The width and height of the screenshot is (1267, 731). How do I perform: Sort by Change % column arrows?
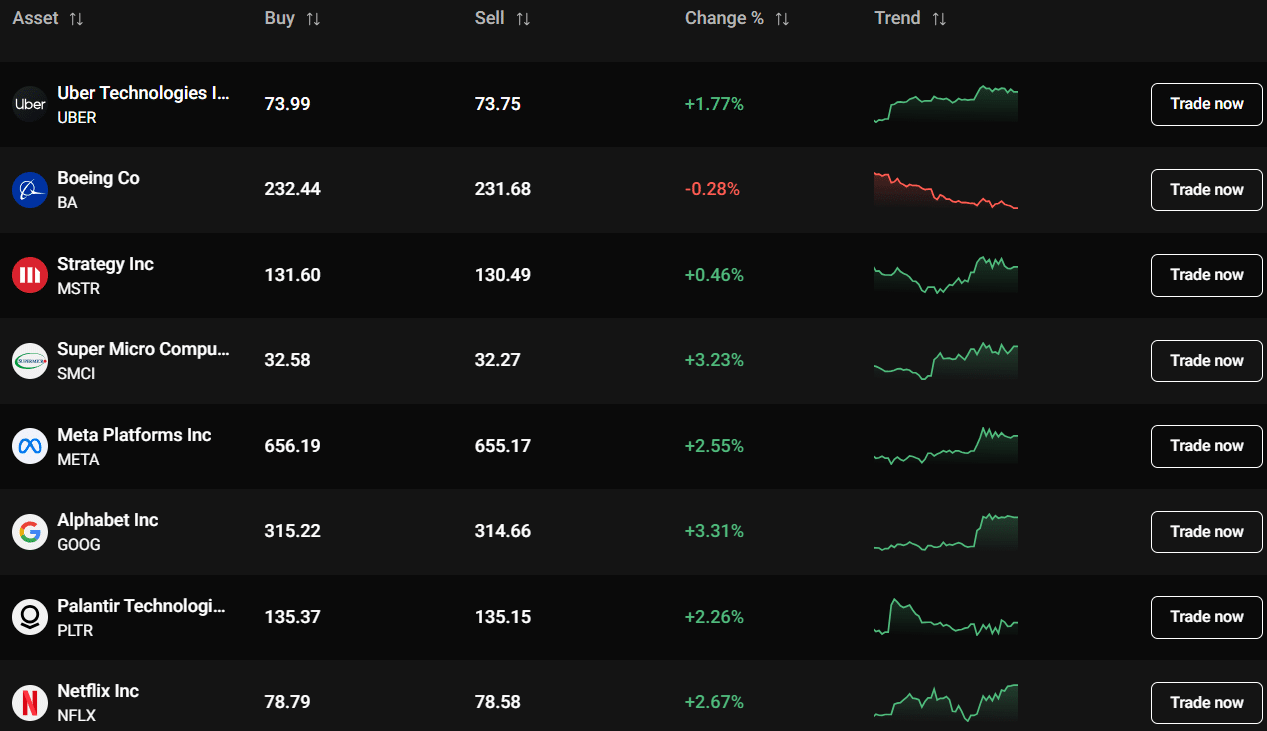point(782,19)
